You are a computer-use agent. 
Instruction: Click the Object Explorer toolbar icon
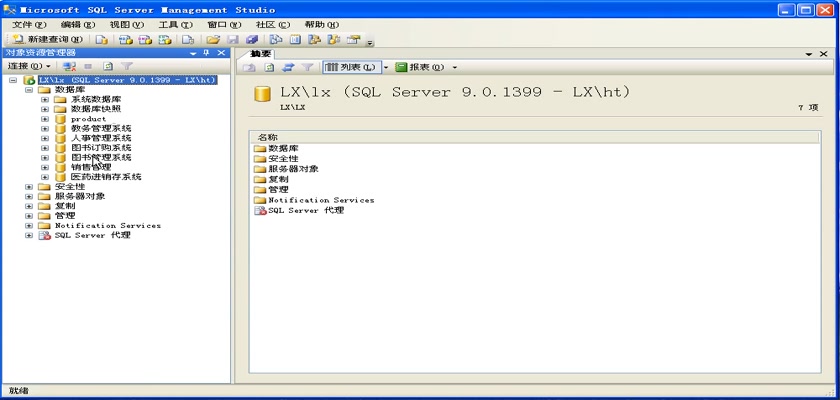(314, 39)
